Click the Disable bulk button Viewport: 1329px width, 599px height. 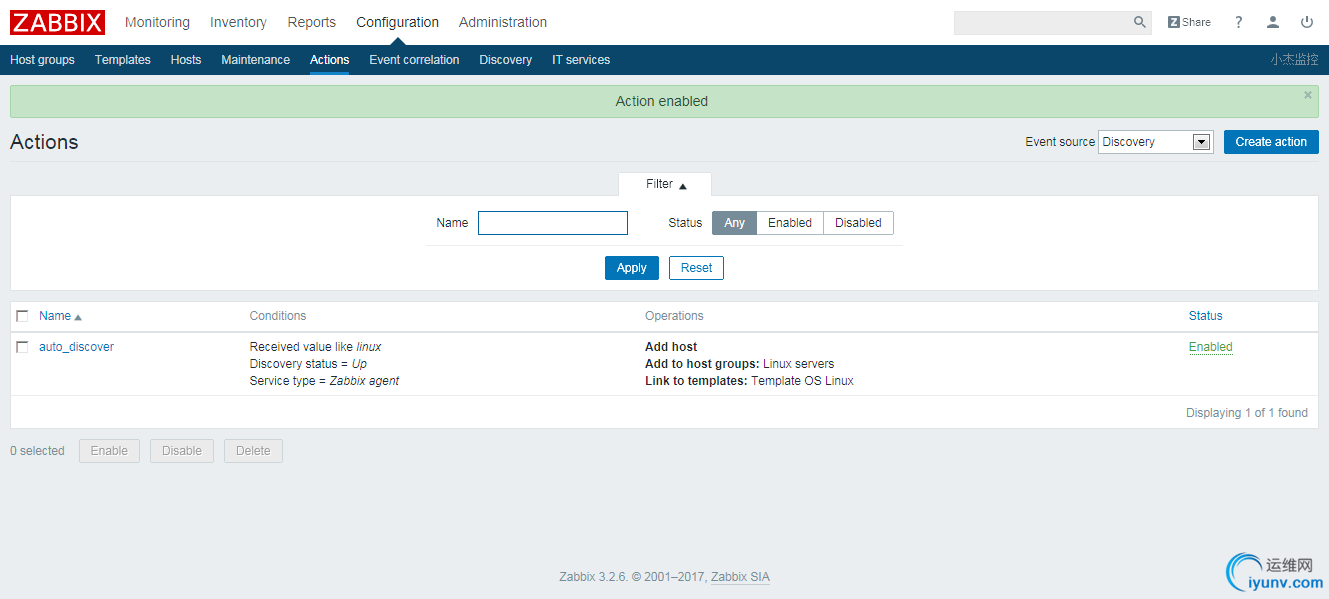coord(182,451)
